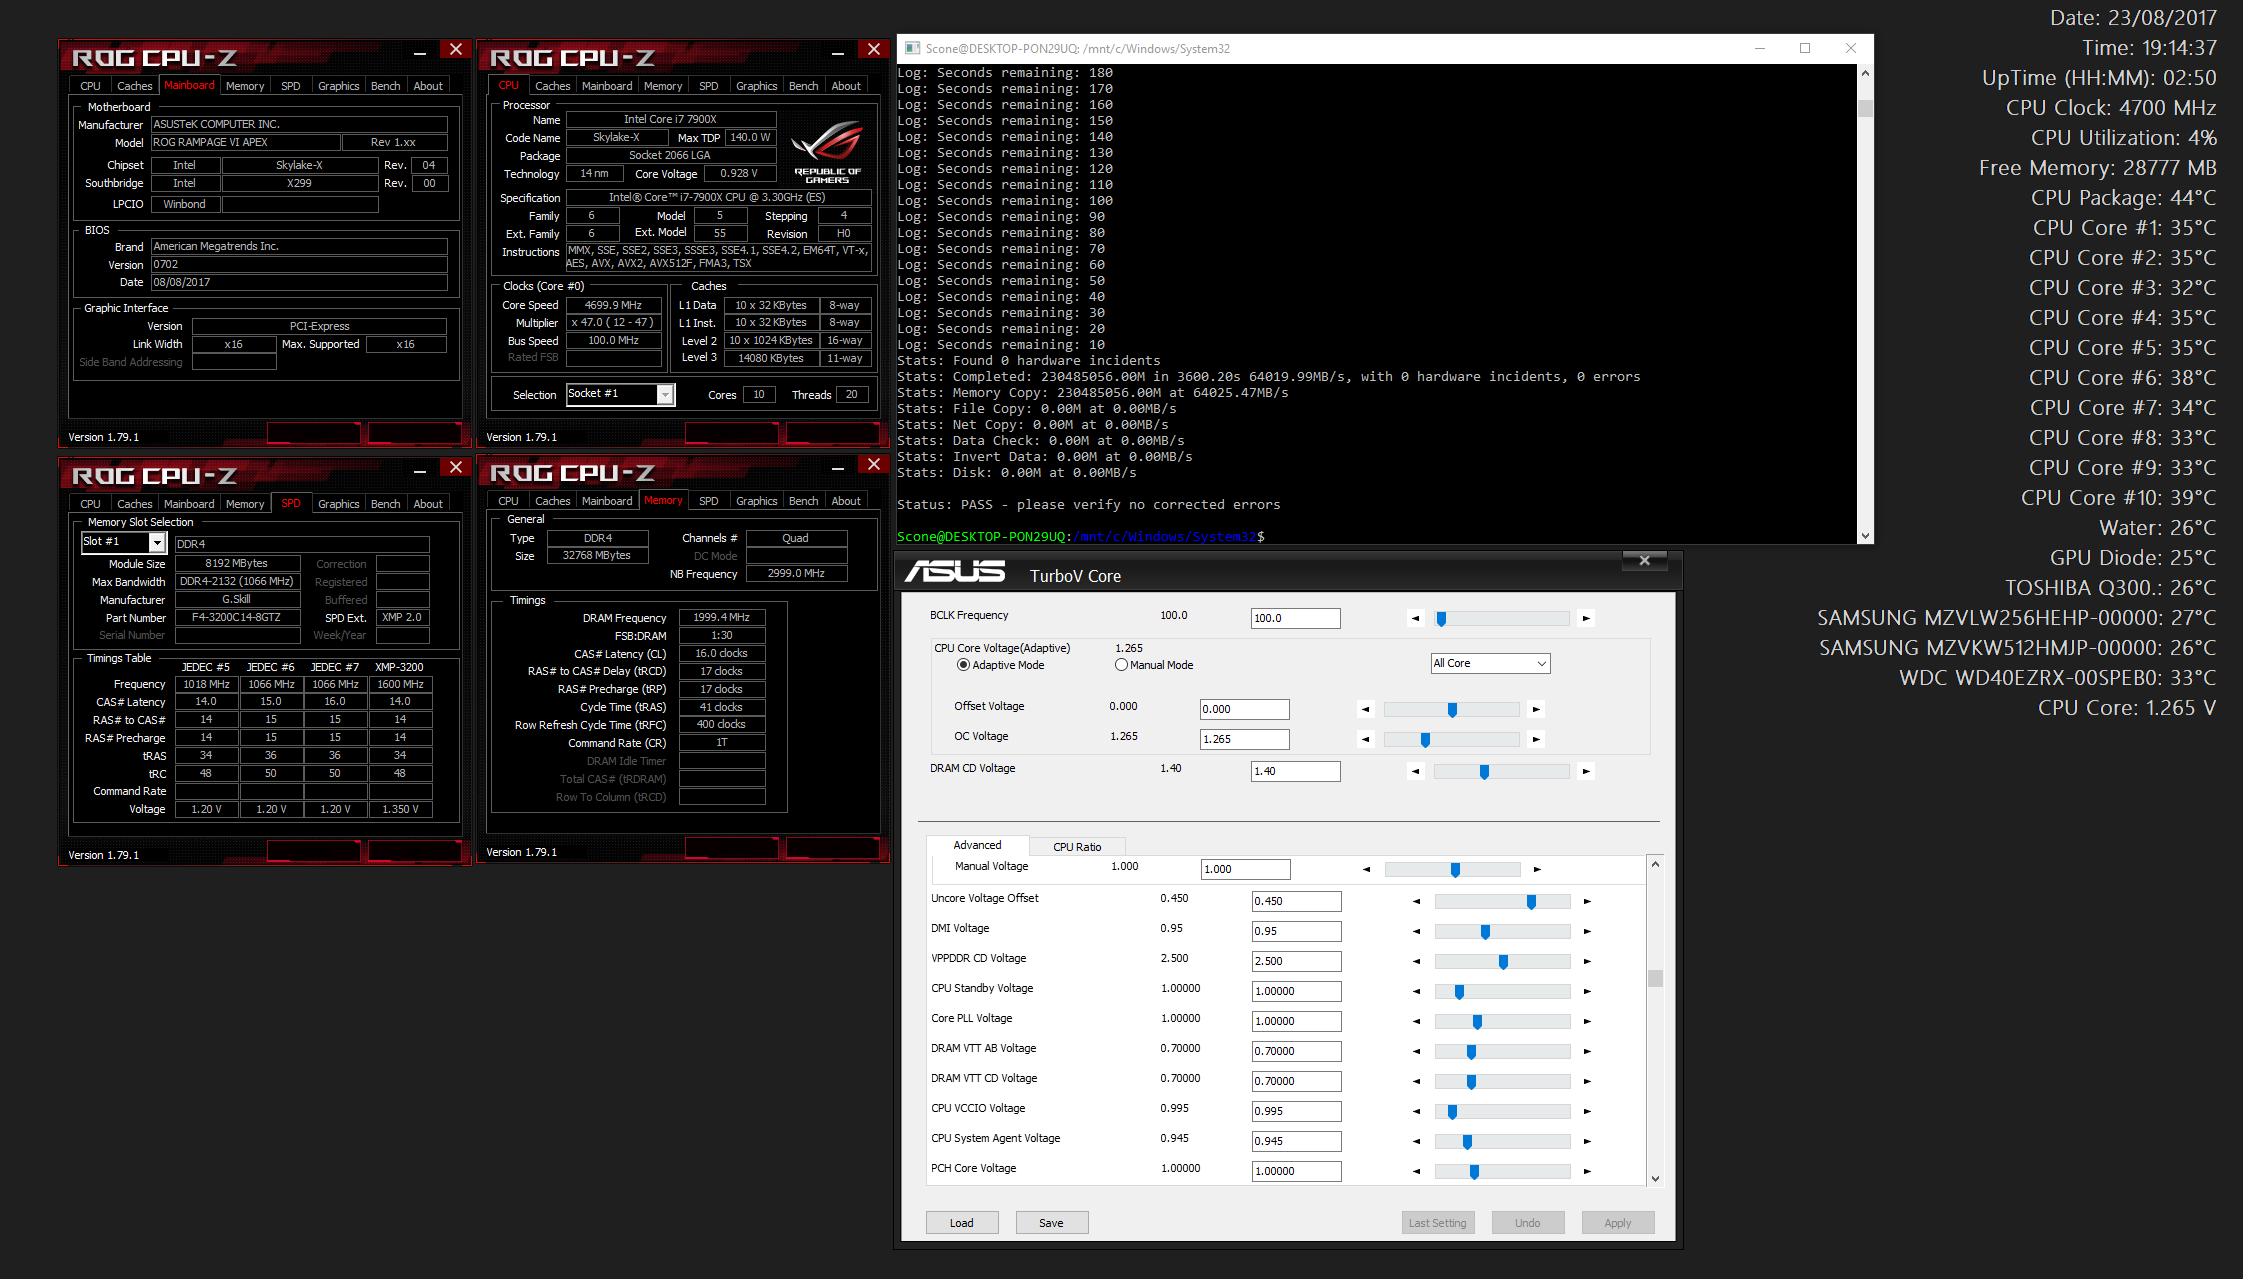Click the DMI Voltage input field
Image resolution: width=2243 pixels, height=1279 pixels.
[x=1296, y=931]
